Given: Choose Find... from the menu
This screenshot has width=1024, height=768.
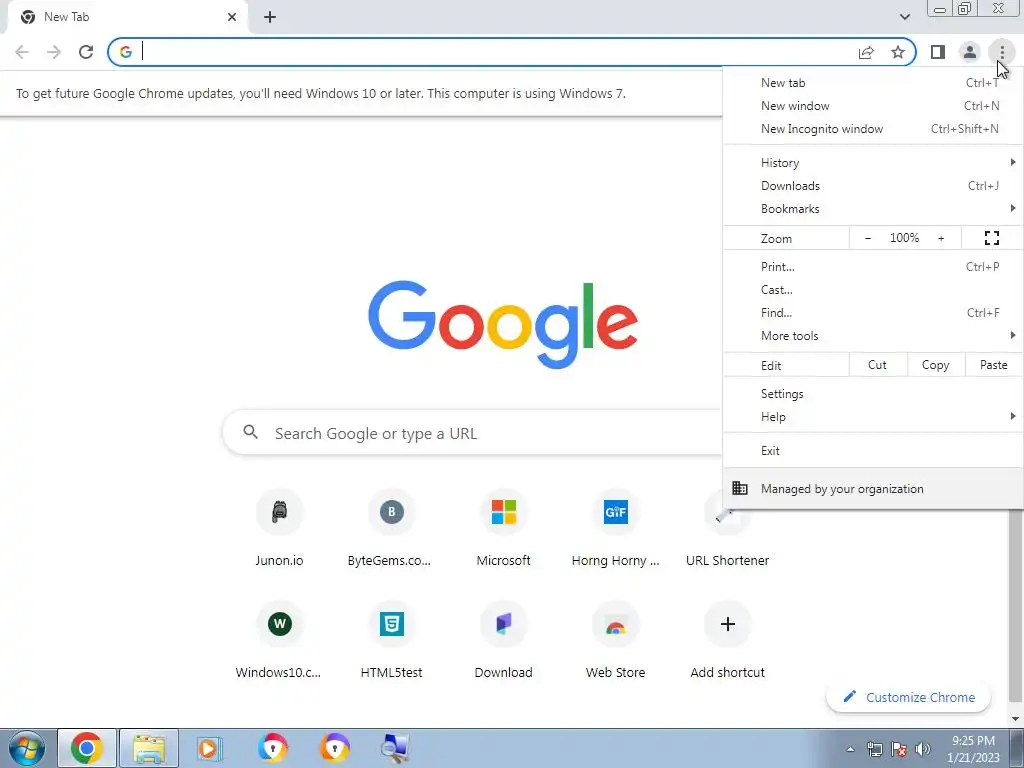Looking at the screenshot, I should point(873,313).
